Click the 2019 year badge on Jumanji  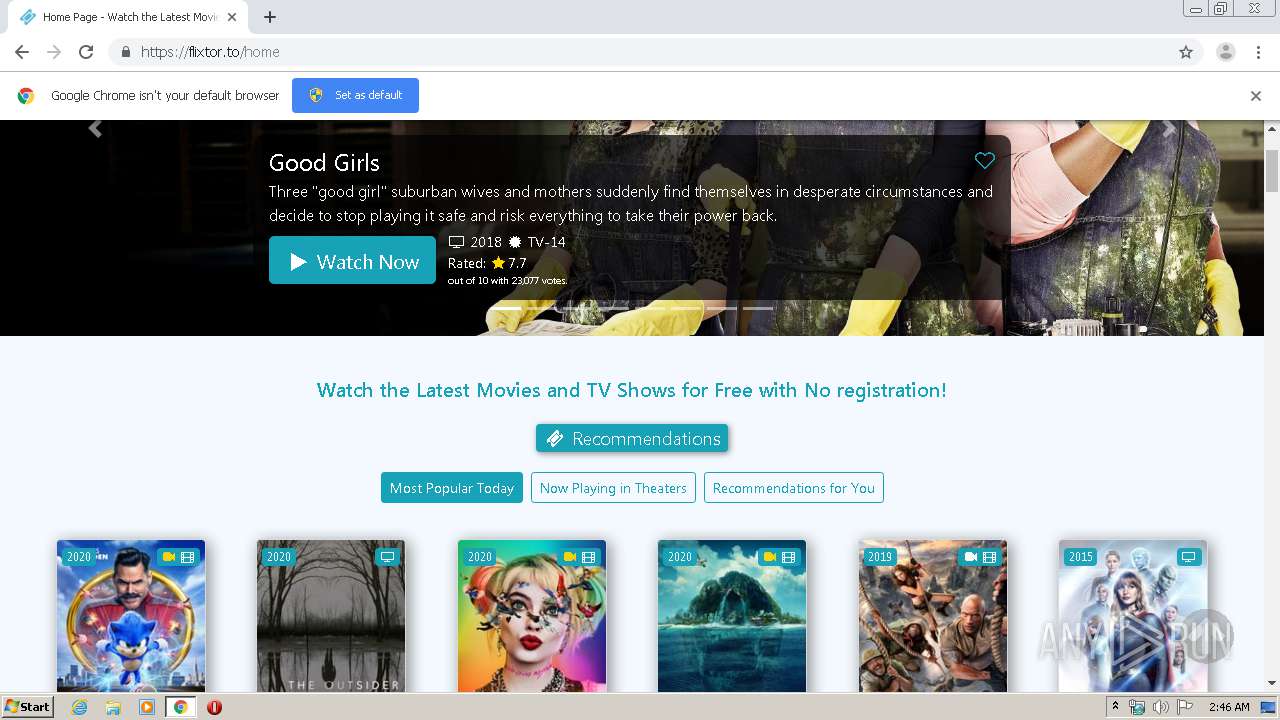click(x=880, y=557)
